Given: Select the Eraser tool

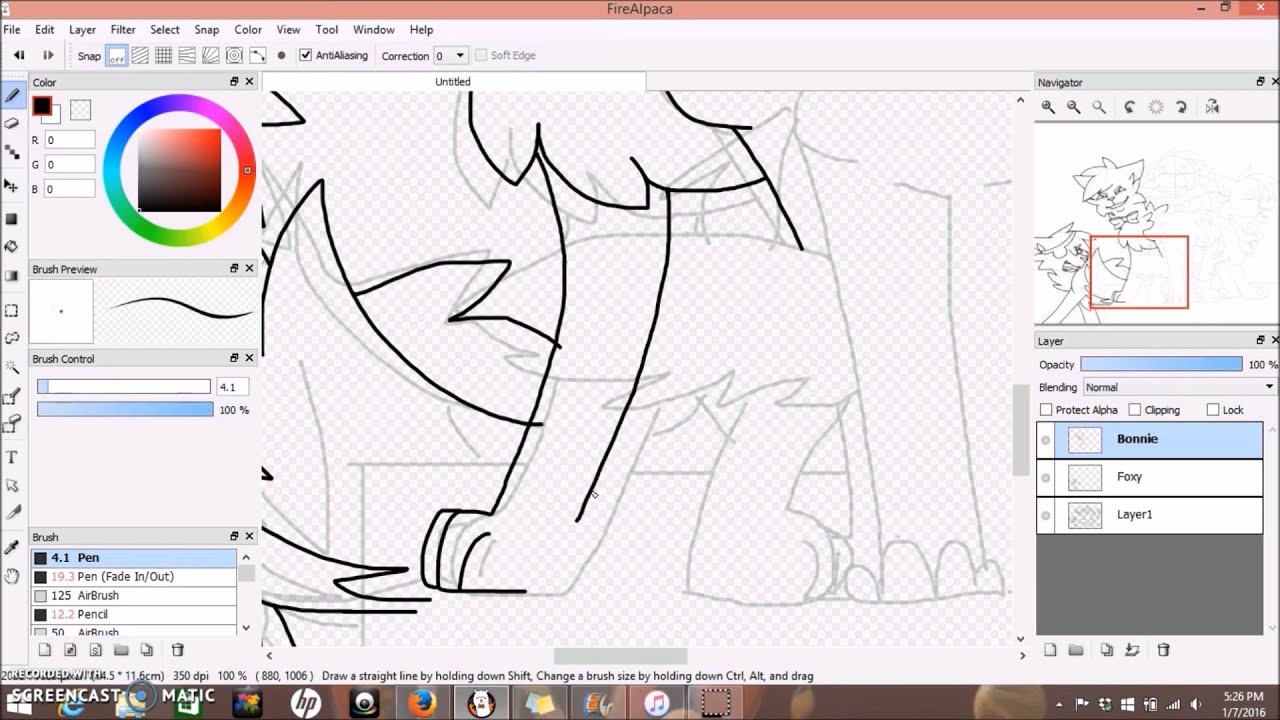Looking at the screenshot, I should point(12,124).
